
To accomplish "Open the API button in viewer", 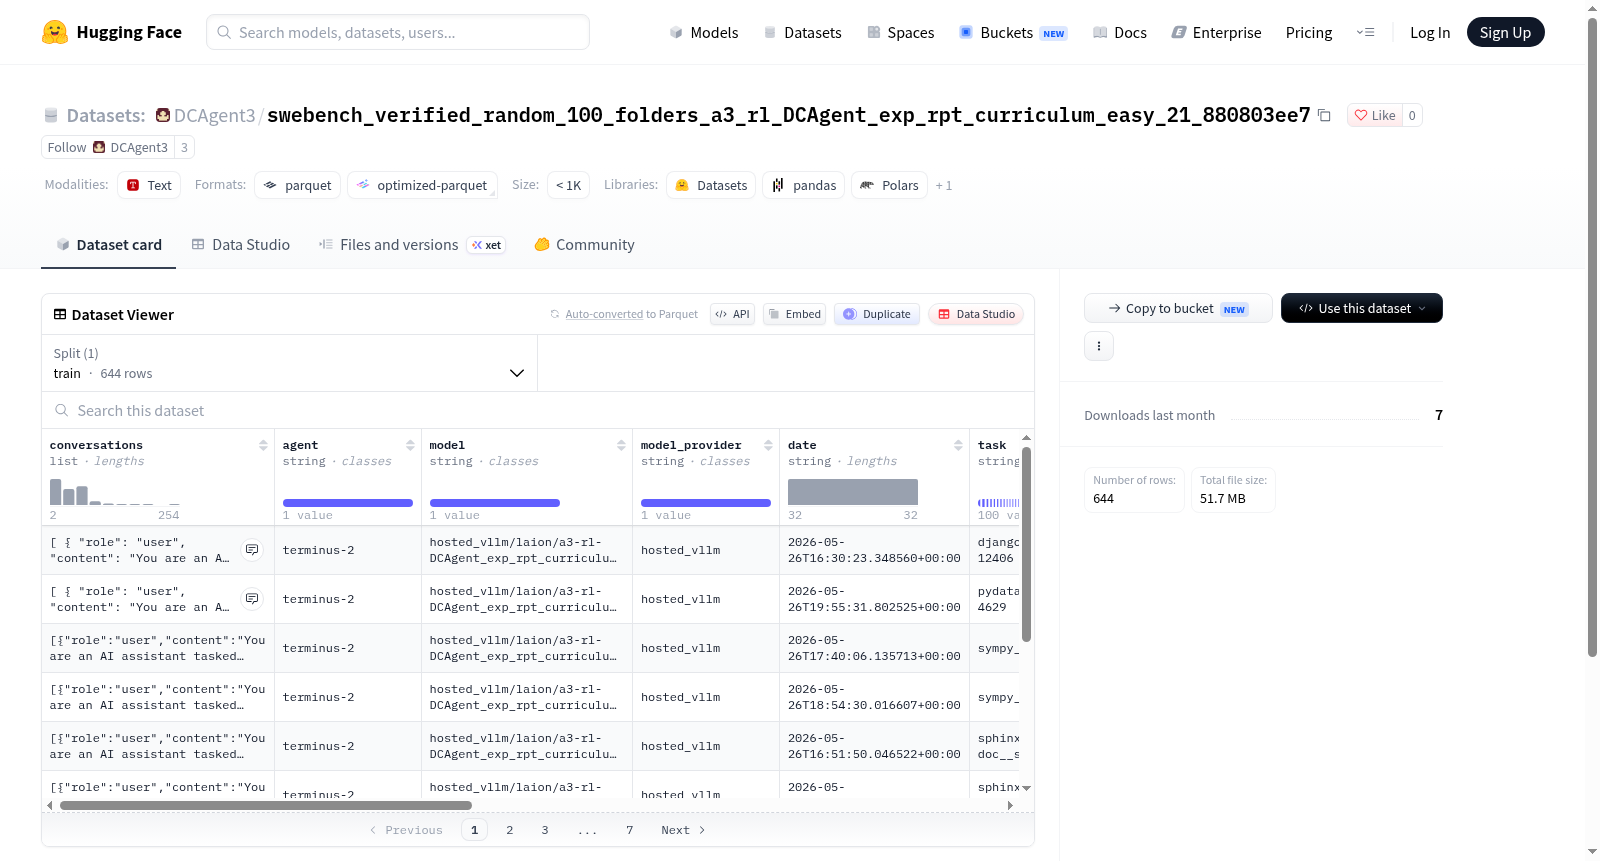I will [732, 314].
